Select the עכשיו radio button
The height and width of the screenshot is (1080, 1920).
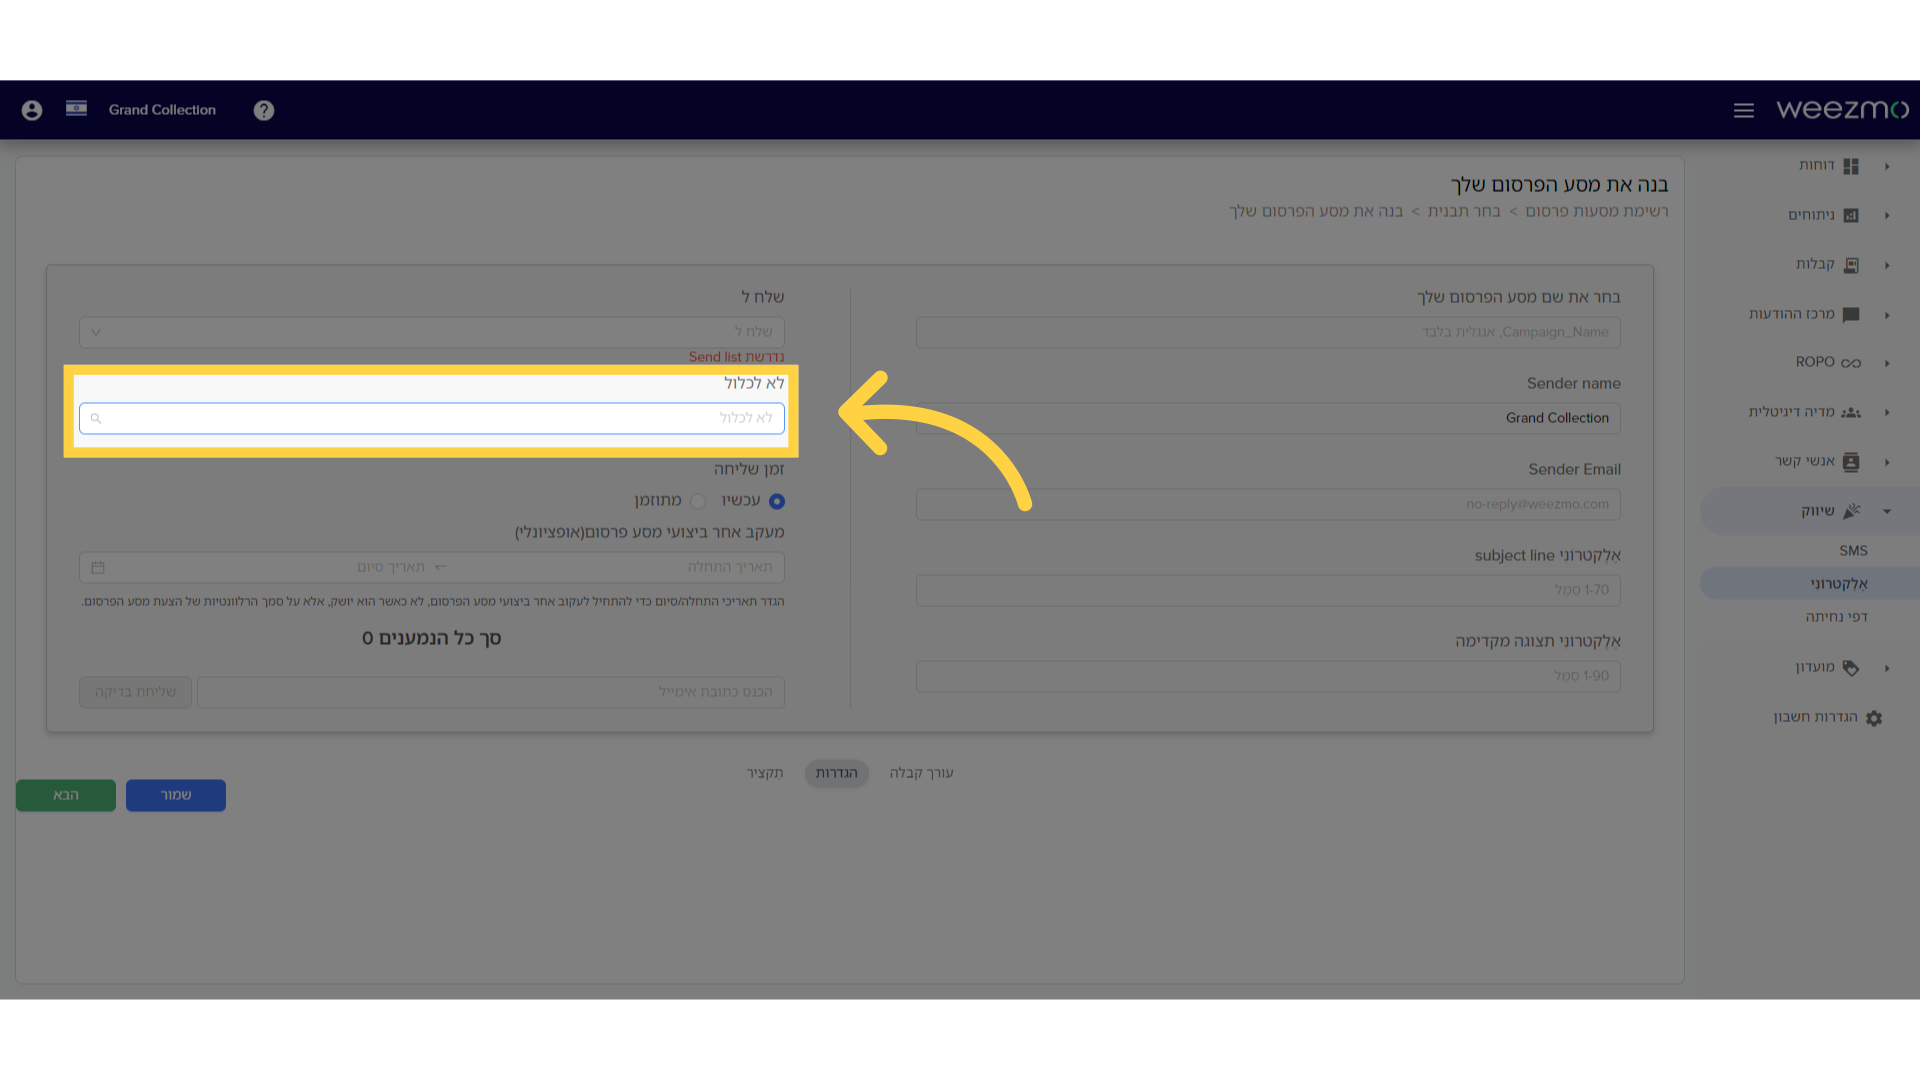777,501
